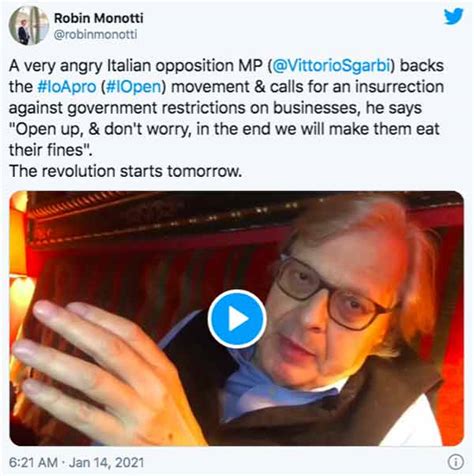This screenshot has height=476, width=474.
Task: Click the 6:21 AM timestamp
Action: pyautogui.click(x=33, y=463)
